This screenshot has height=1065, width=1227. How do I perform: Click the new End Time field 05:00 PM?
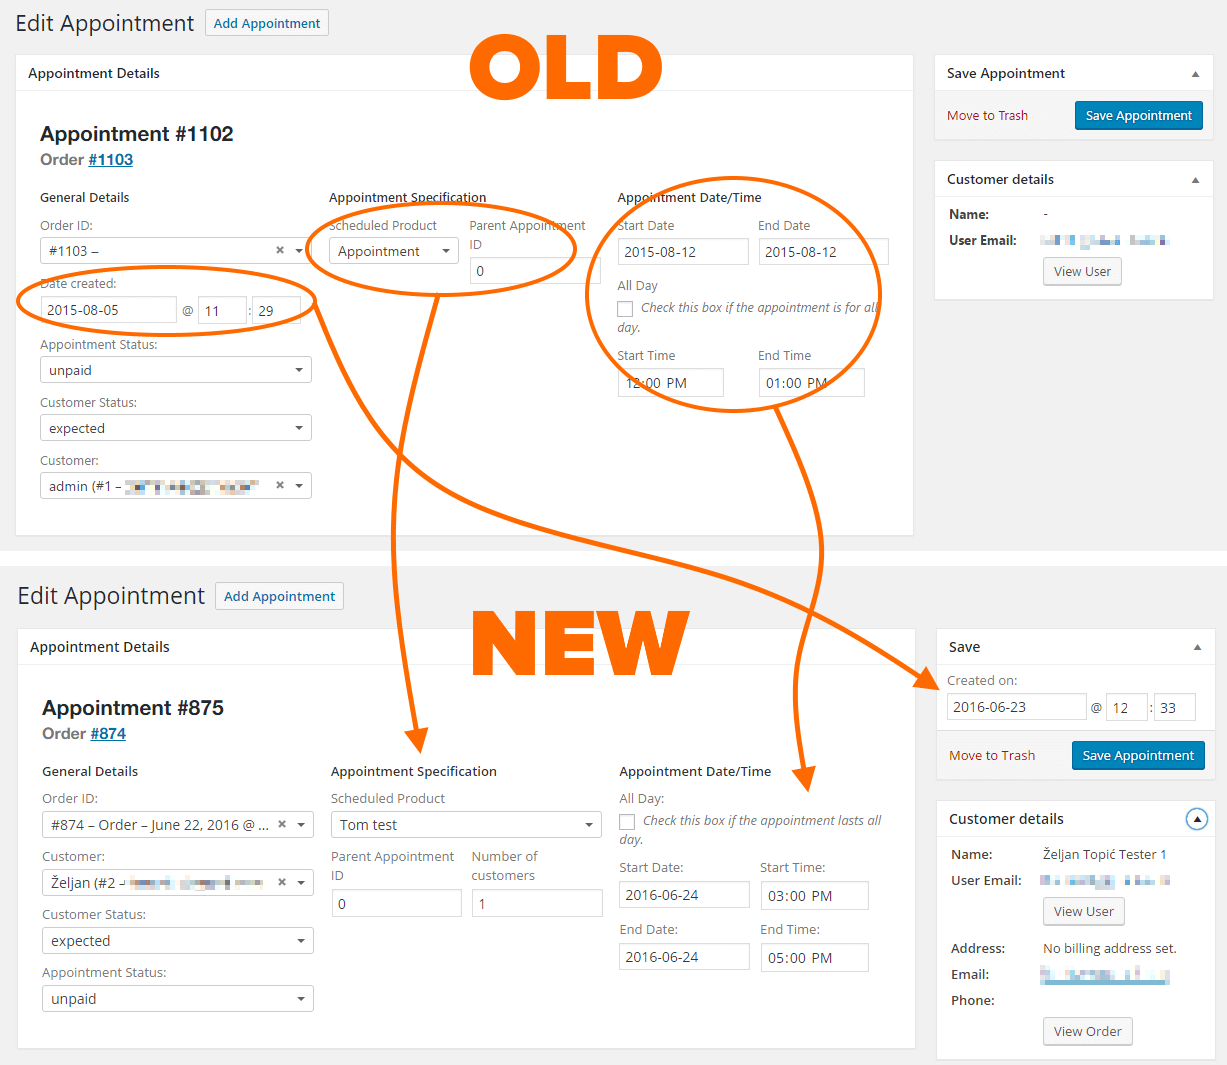815,958
